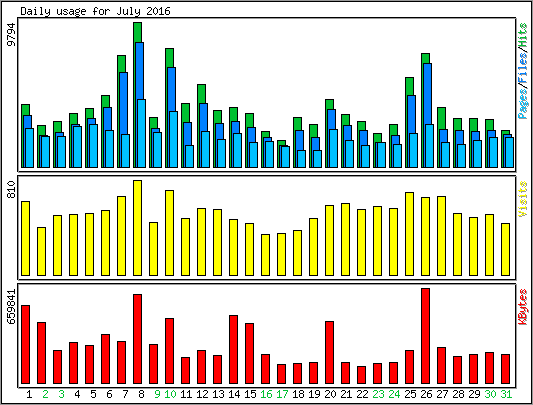Select the 9794 axis maximum label
533x405 pixels.
coord(12,34)
